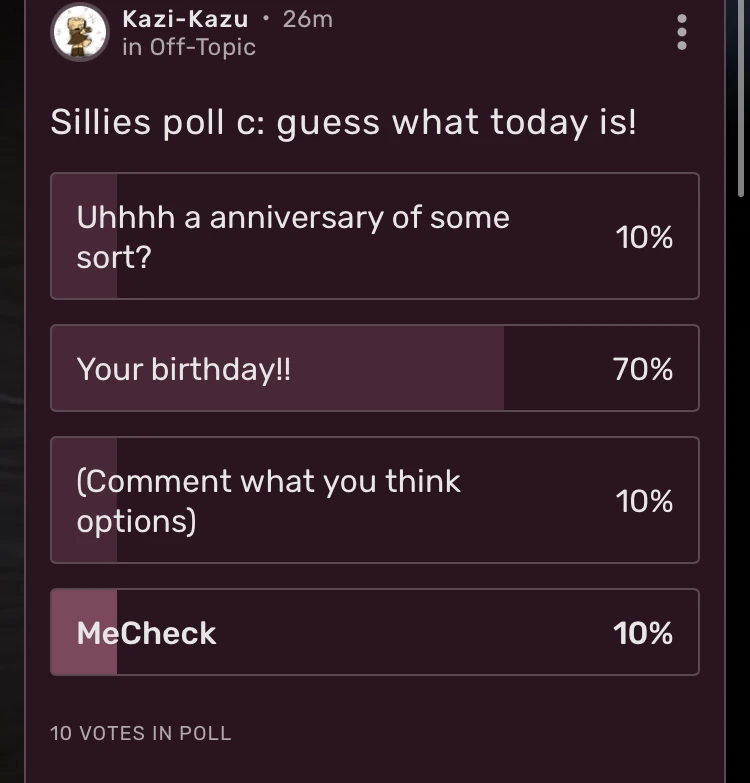Click the fill bar on the Comment option

(x=84, y=545)
